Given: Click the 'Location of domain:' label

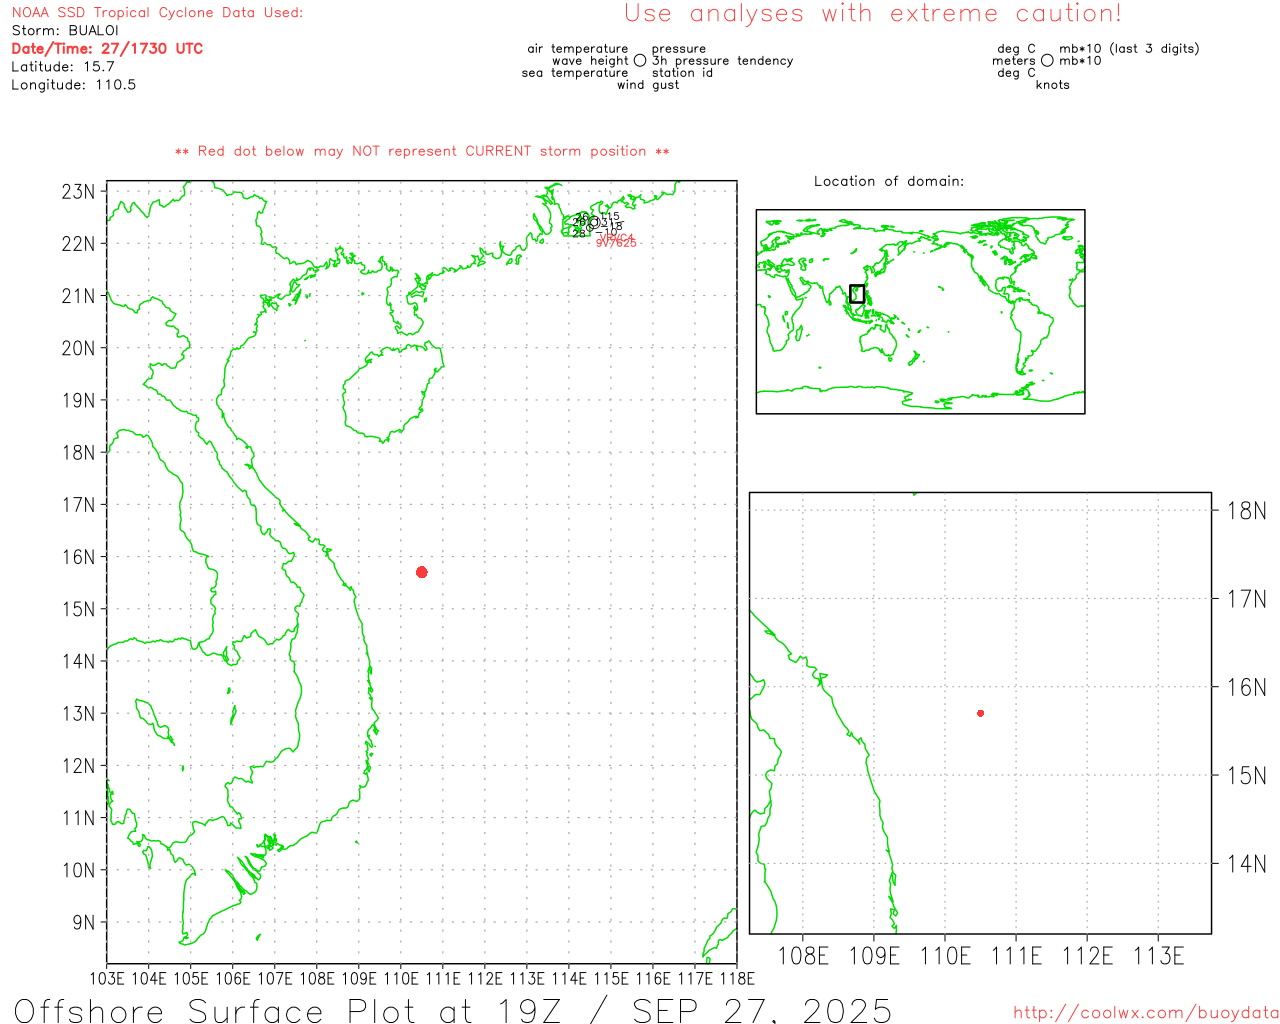Looking at the screenshot, I should 888,181.
